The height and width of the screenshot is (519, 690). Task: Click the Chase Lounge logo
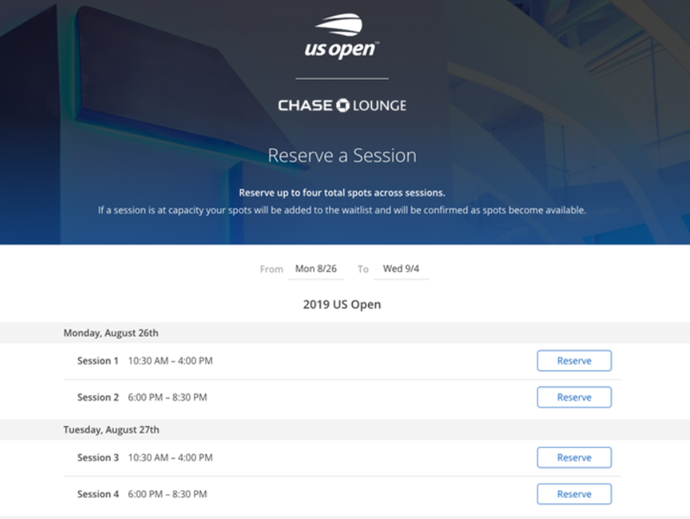pos(342,106)
